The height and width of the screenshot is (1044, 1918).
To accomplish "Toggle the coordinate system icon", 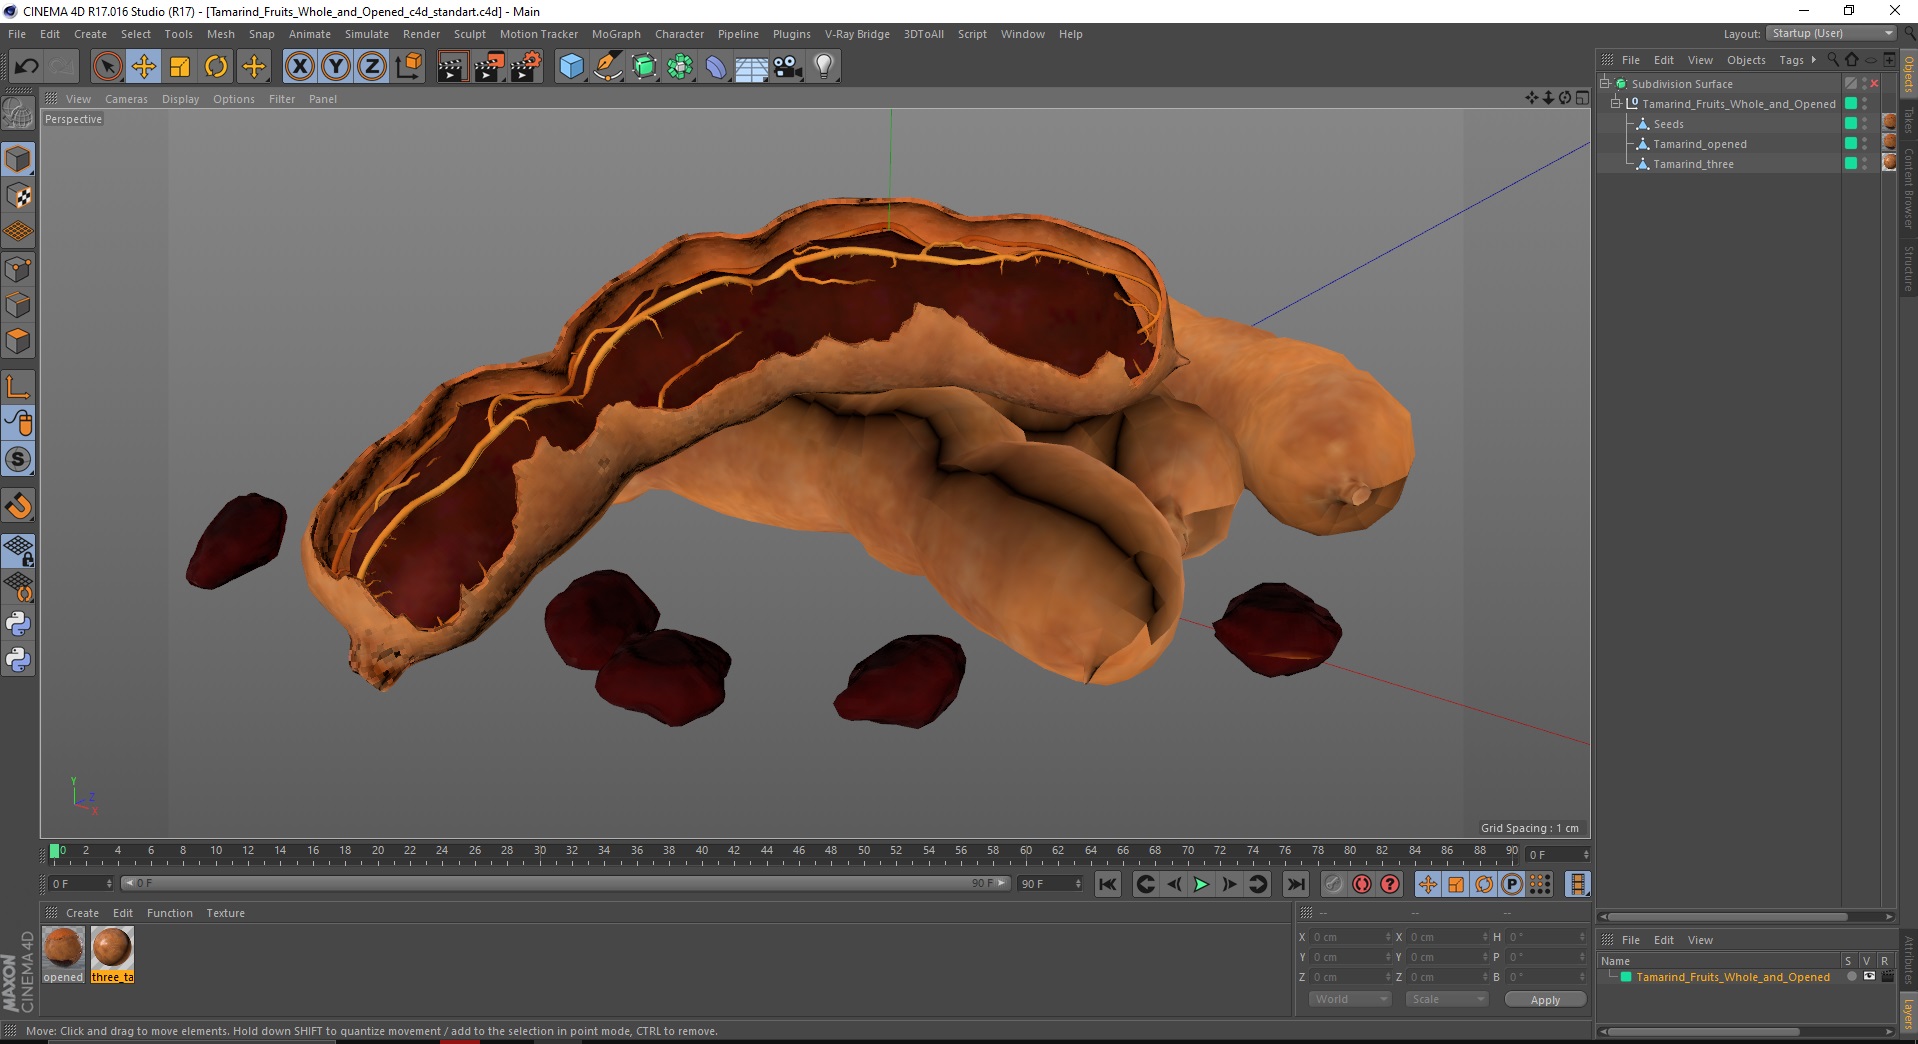I will [x=408, y=67].
